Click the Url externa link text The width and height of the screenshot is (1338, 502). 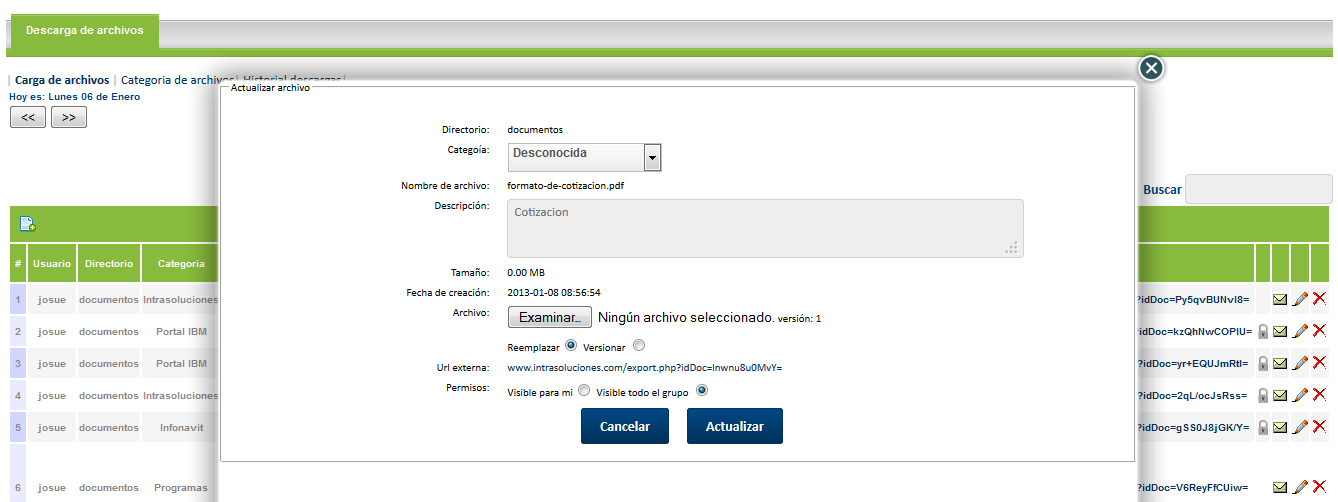(645, 368)
